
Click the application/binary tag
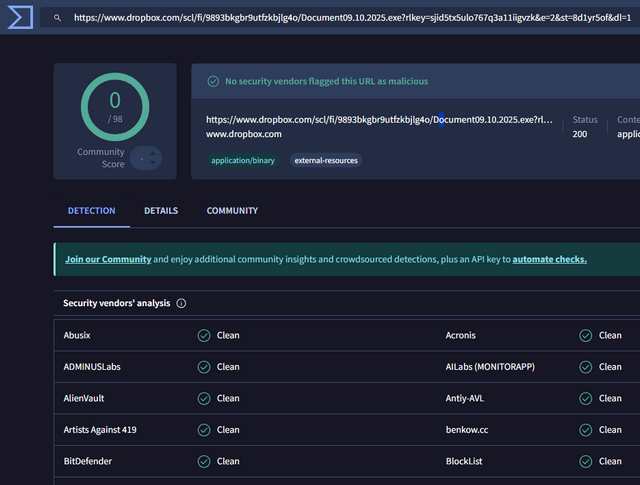point(243,160)
